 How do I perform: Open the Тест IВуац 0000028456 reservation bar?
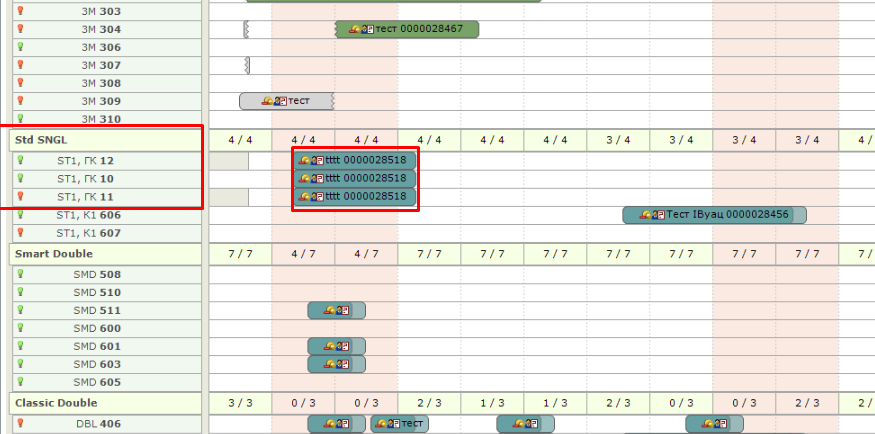pyautogui.click(x=714, y=215)
